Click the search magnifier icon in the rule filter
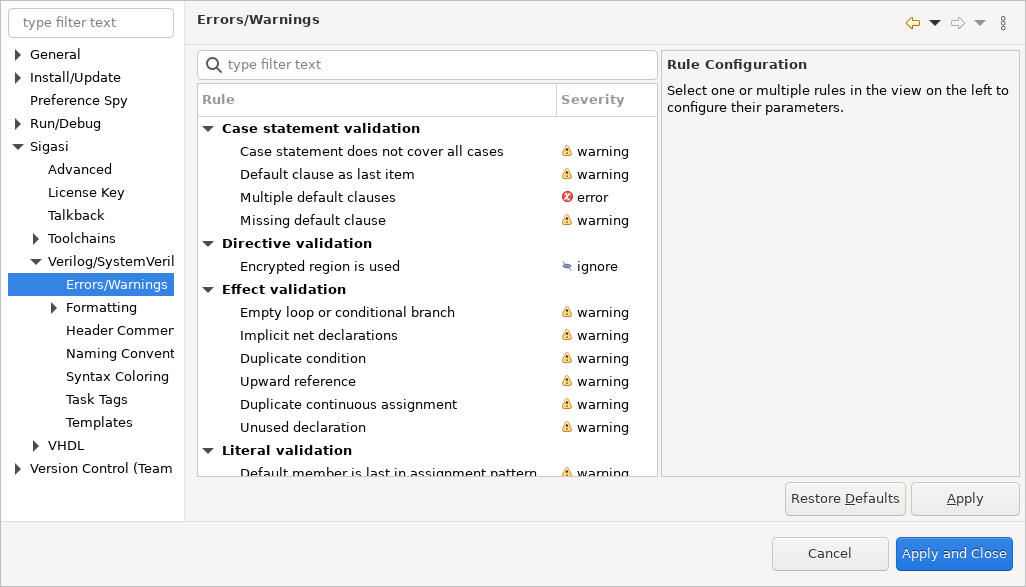1026x587 pixels. [x=214, y=65]
